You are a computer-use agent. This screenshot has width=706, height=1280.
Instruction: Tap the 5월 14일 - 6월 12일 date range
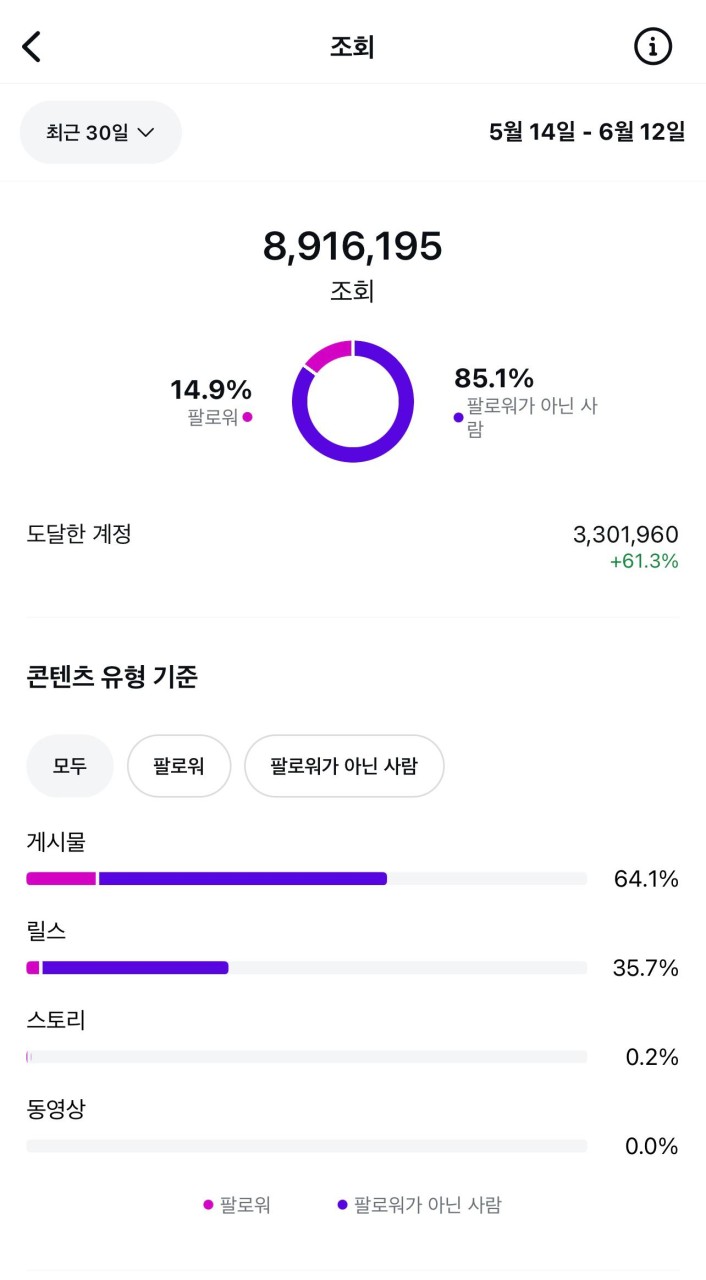tap(587, 132)
